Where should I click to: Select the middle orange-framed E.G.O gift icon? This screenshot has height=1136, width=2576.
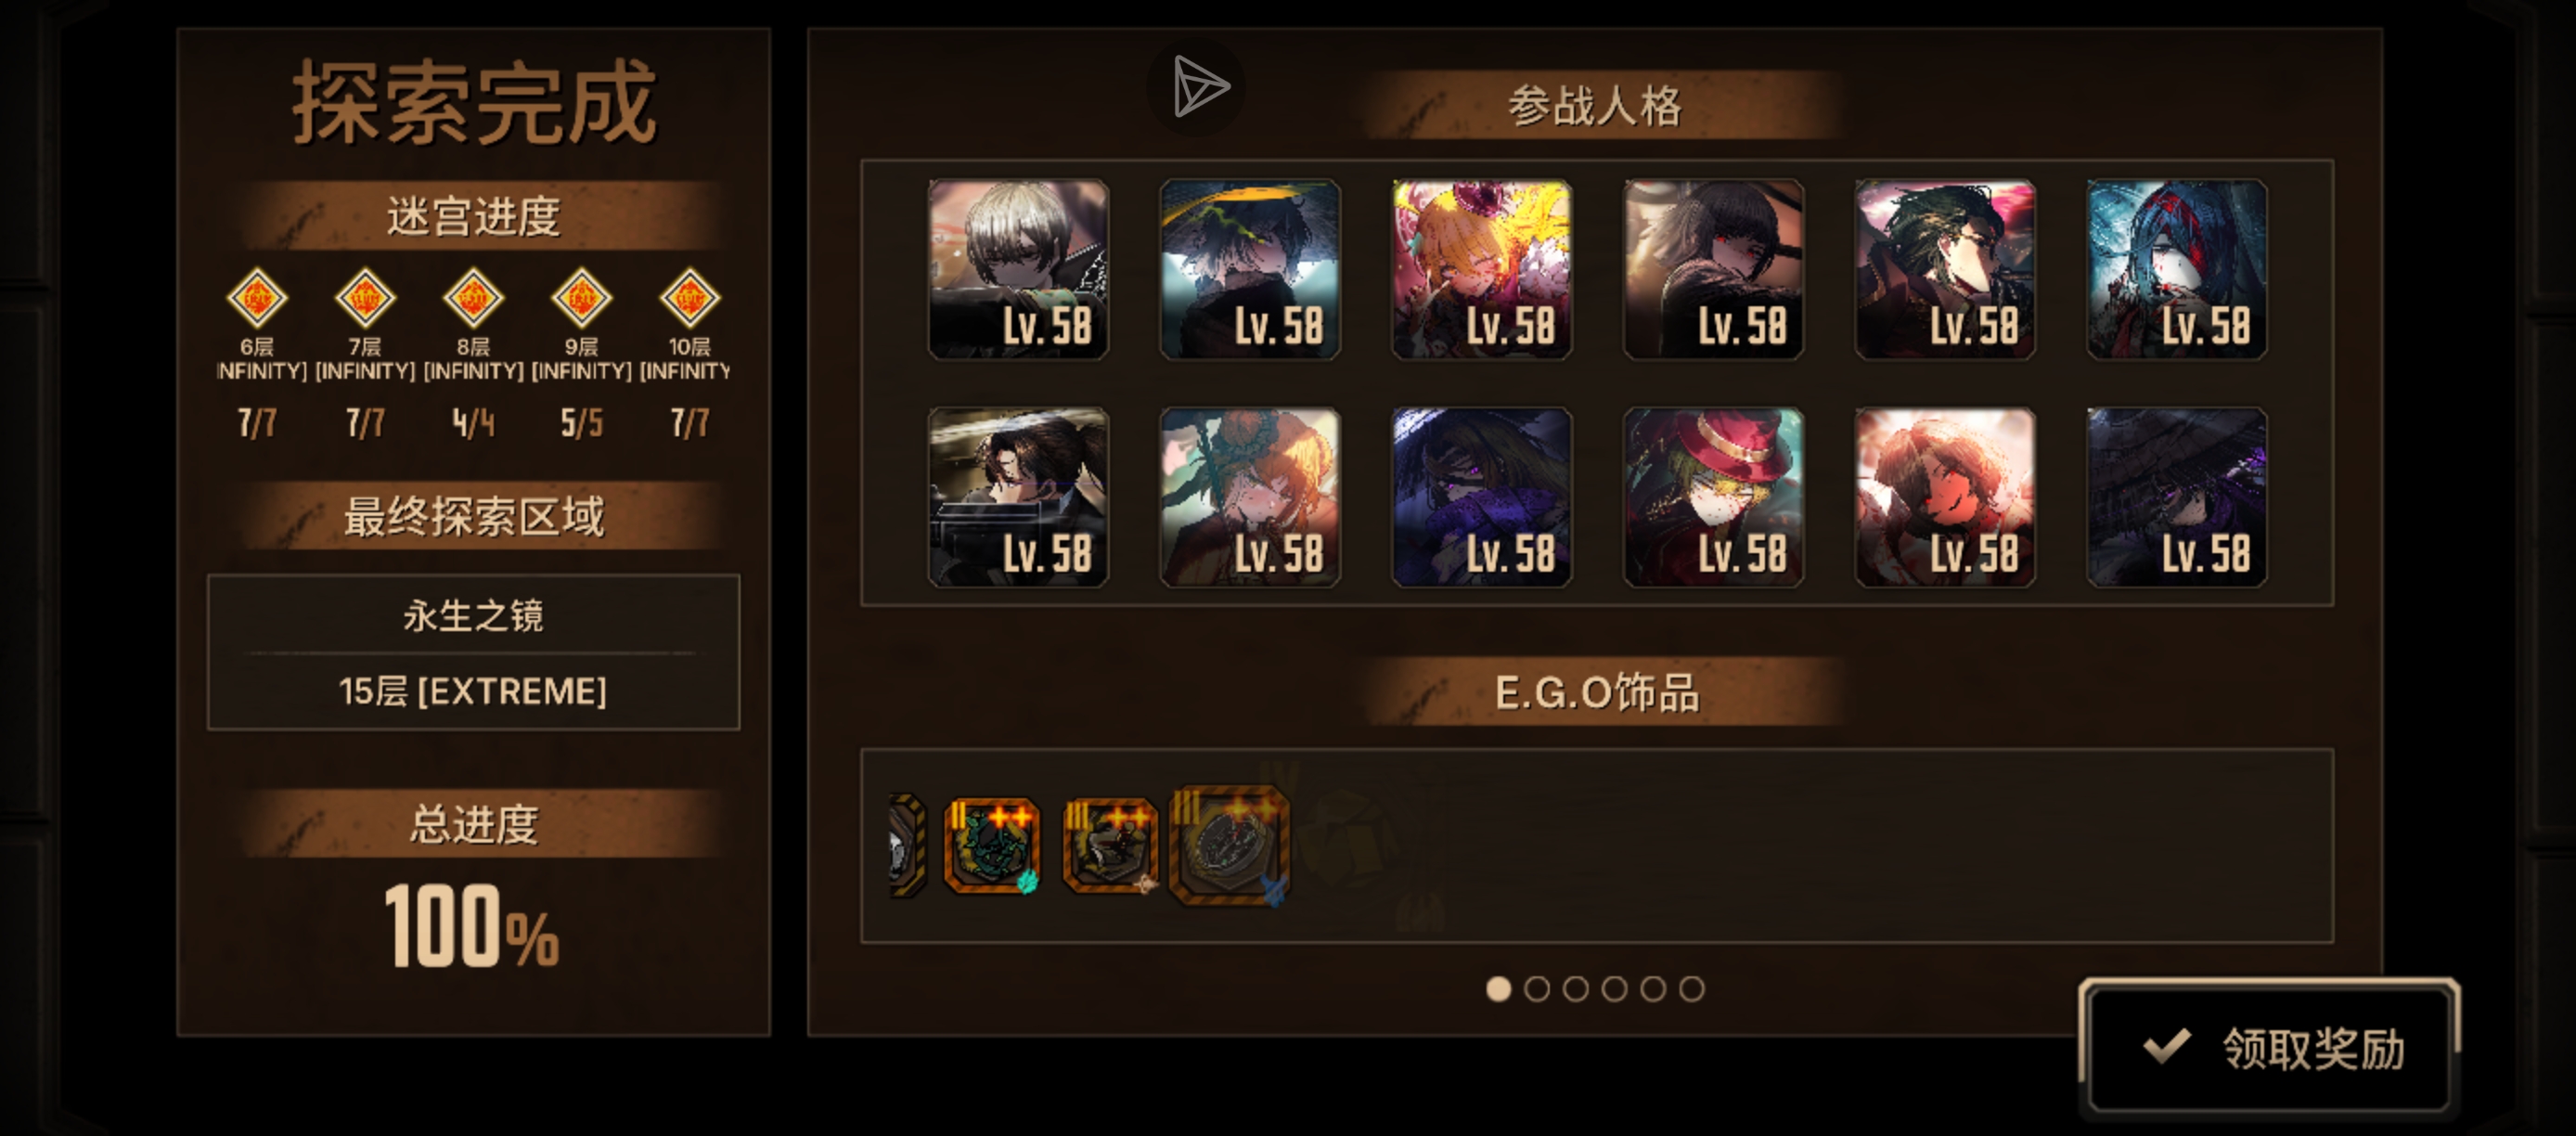(1110, 845)
